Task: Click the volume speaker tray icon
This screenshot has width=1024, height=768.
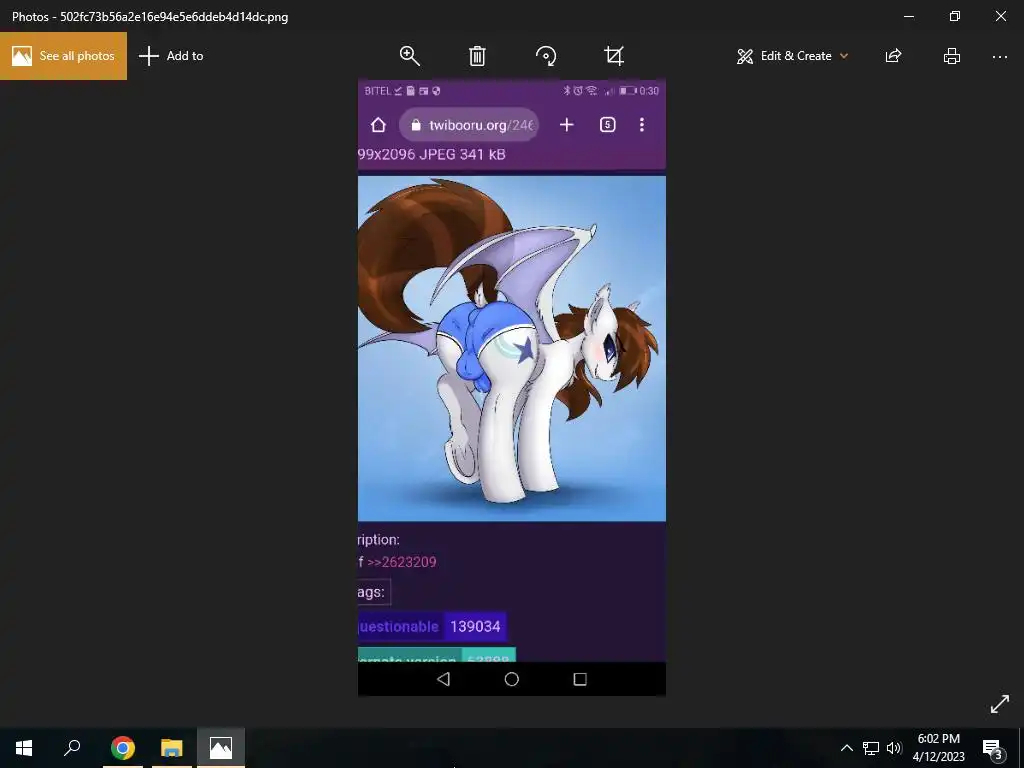Action: coord(894,748)
